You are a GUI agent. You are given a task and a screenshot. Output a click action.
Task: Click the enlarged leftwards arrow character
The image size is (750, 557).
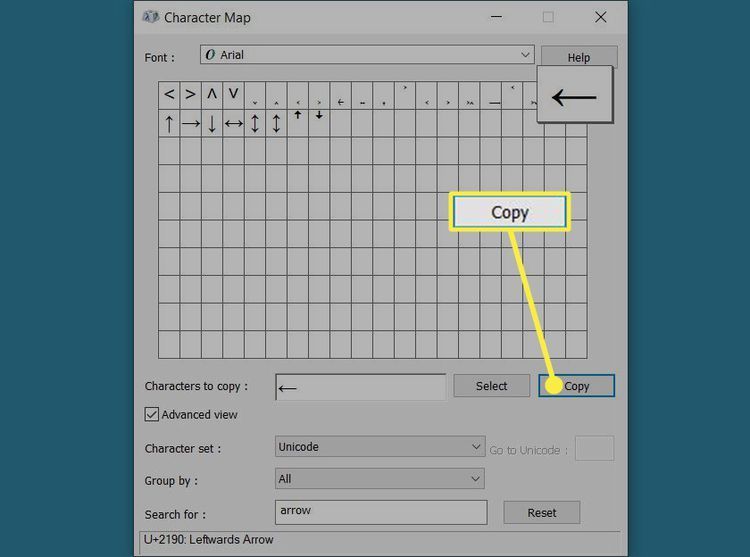coord(574,95)
